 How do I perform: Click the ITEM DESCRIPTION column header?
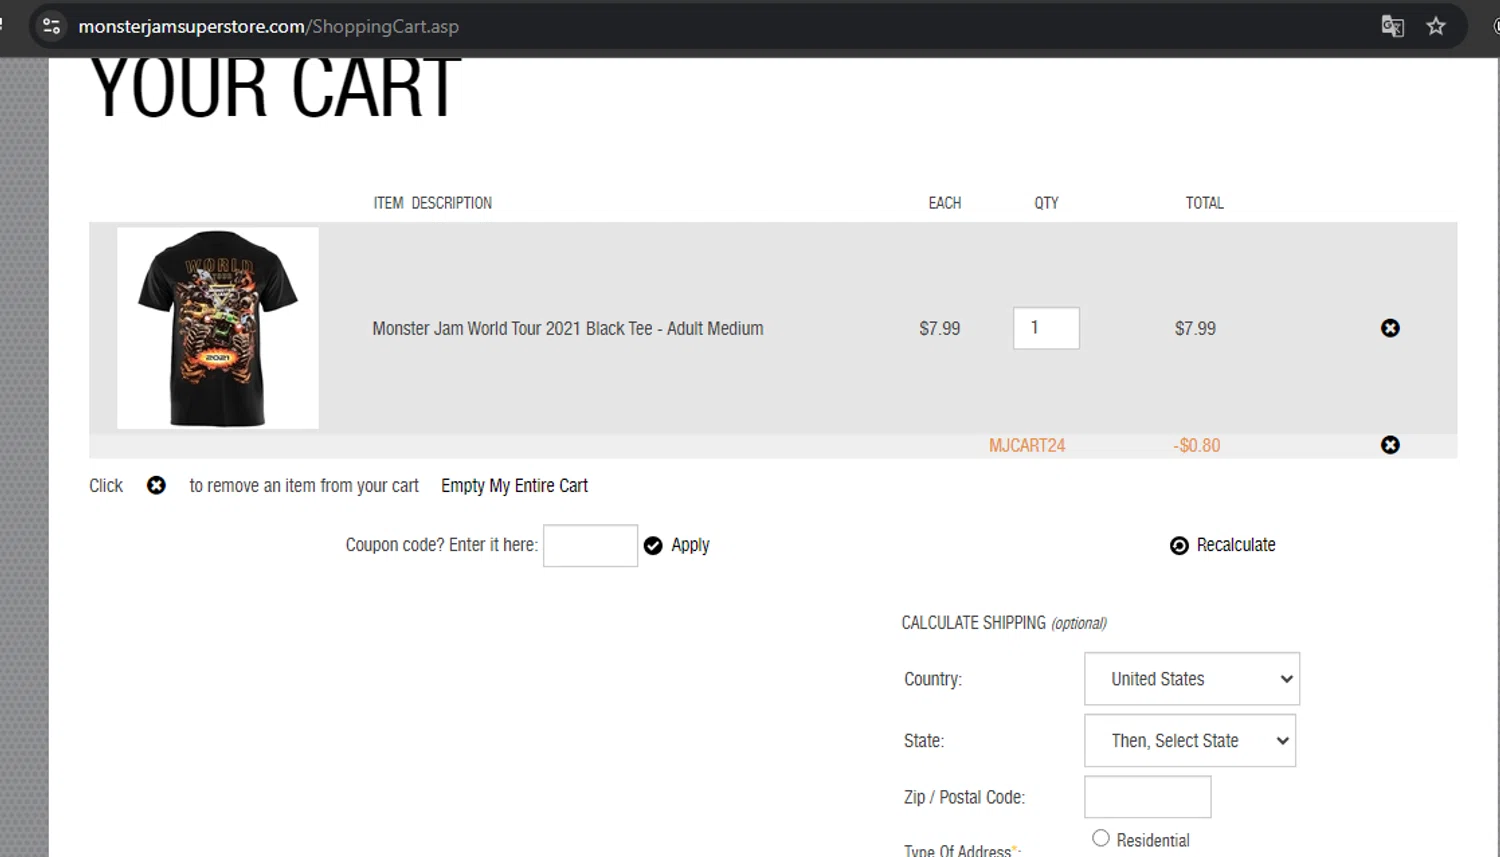(x=433, y=203)
